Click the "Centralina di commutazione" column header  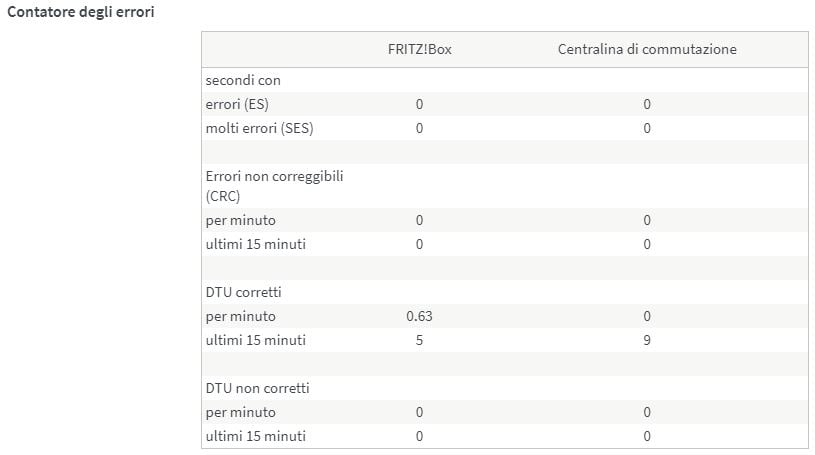pyautogui.click(x=647, y=49)
